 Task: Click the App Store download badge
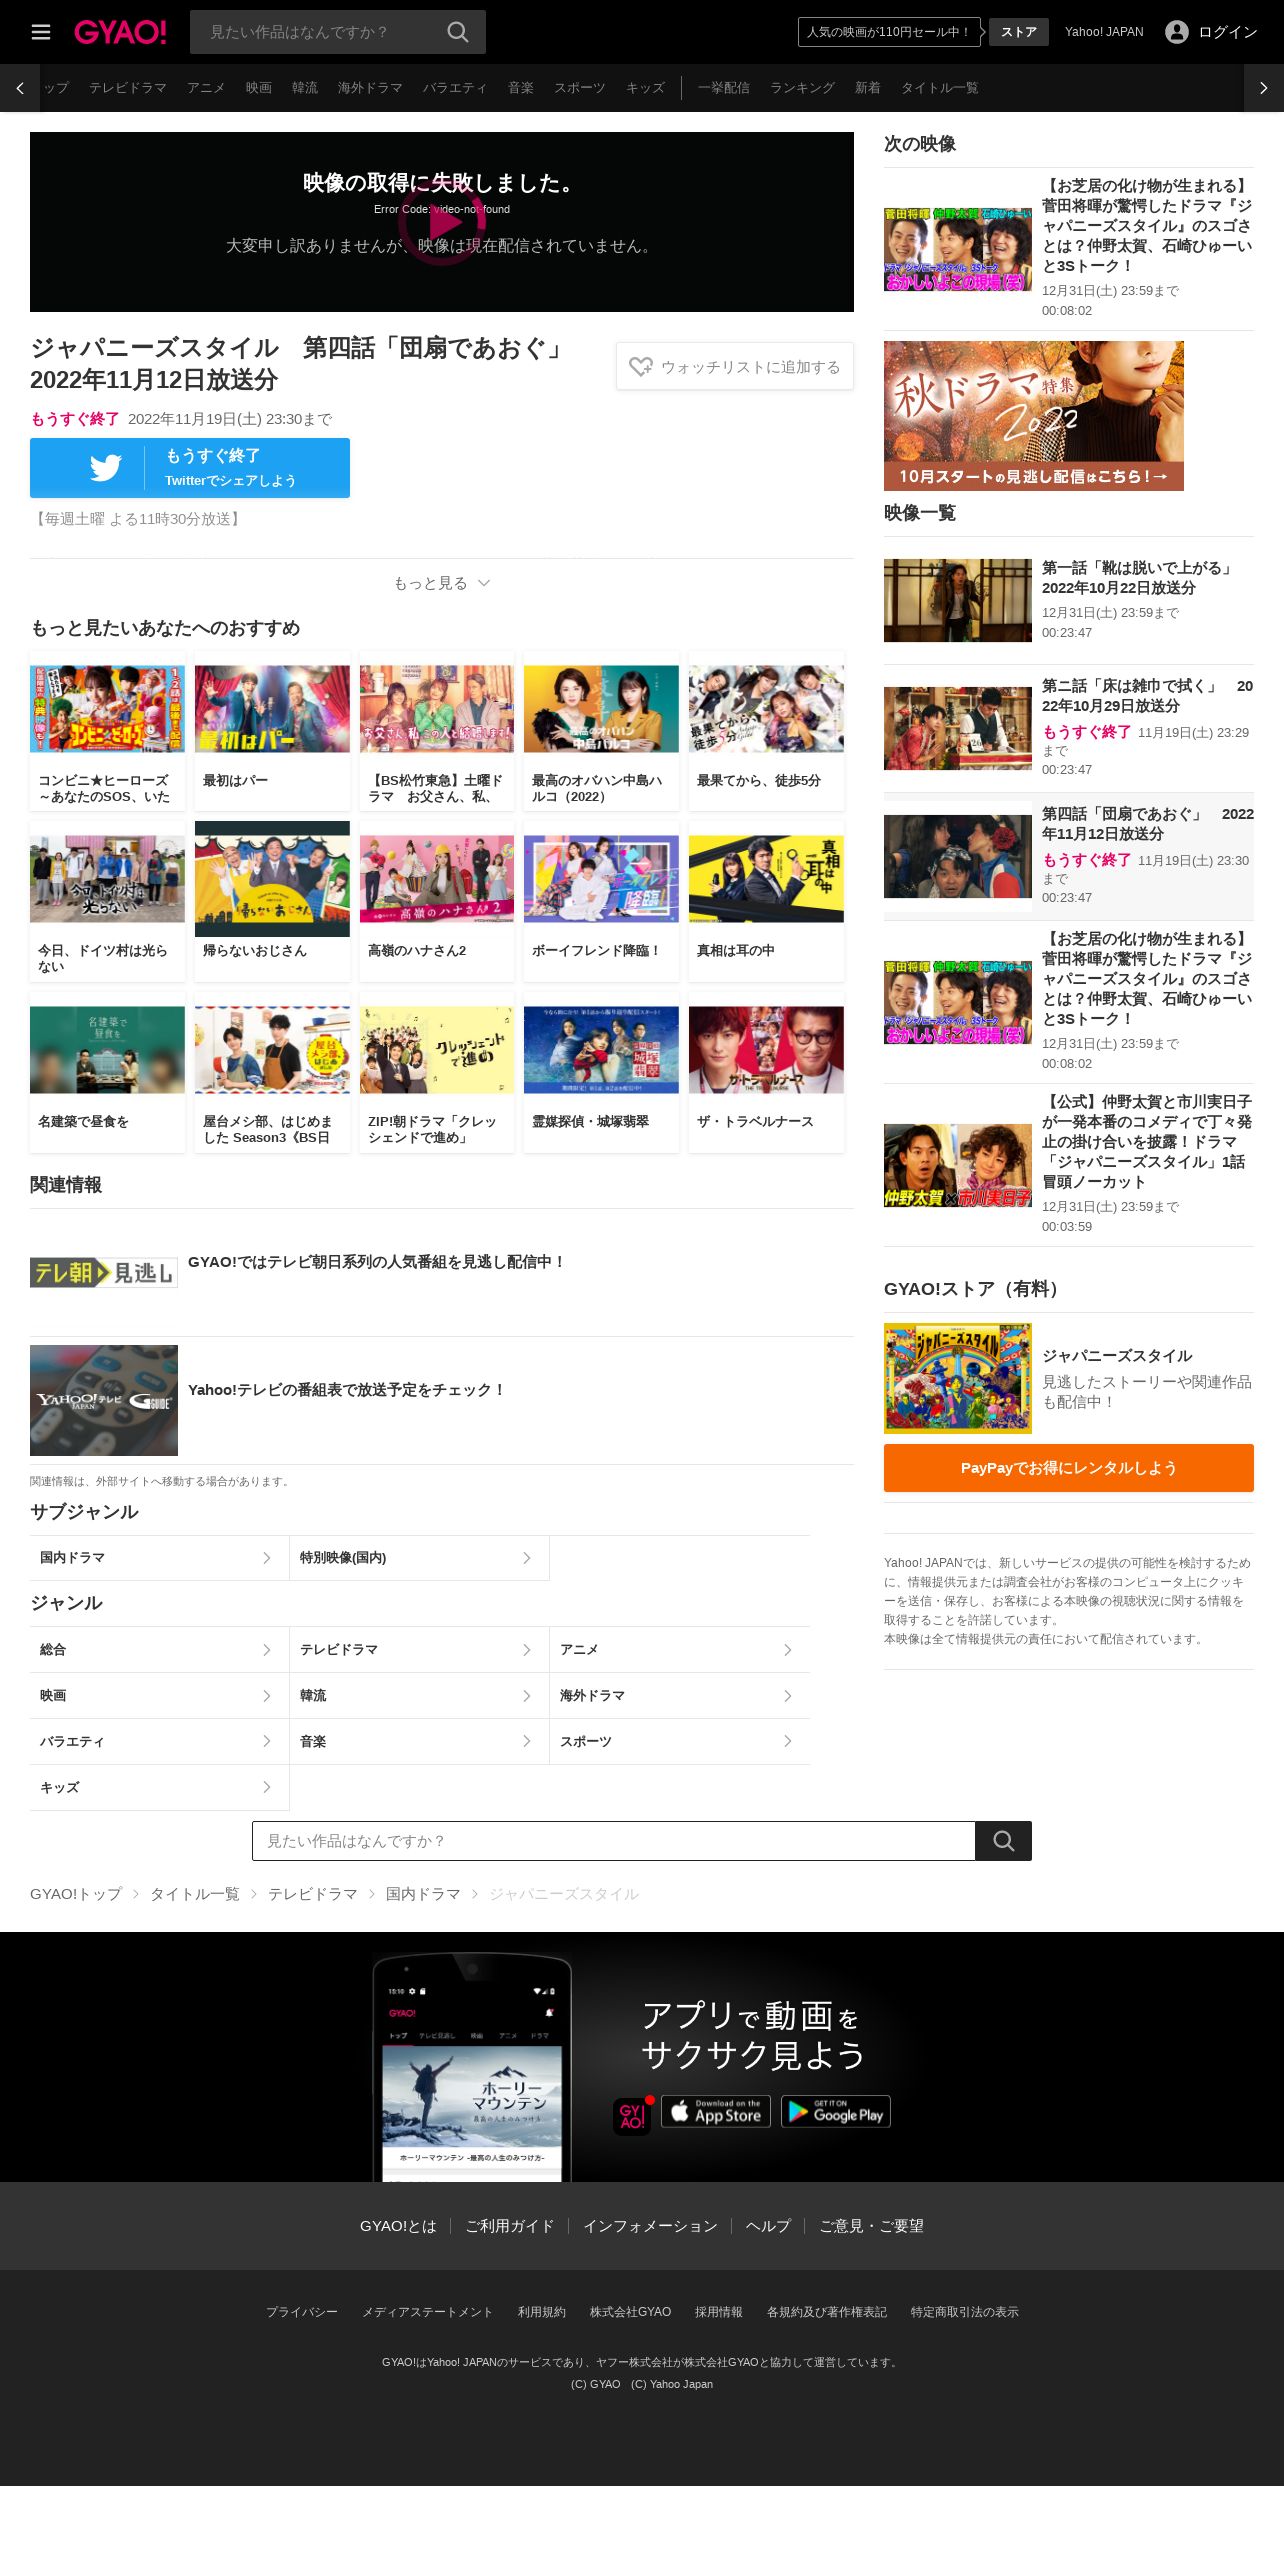pos(716,2111)
